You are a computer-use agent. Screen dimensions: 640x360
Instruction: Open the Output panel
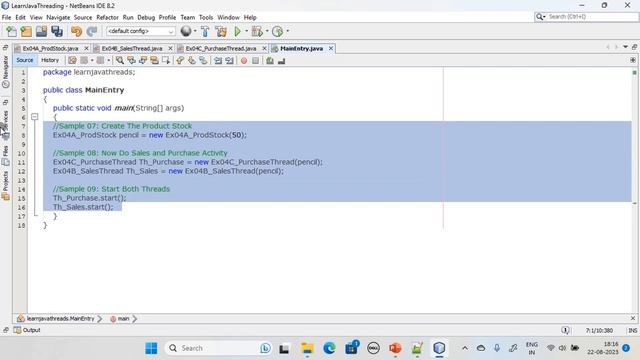[x=27, y=330]
